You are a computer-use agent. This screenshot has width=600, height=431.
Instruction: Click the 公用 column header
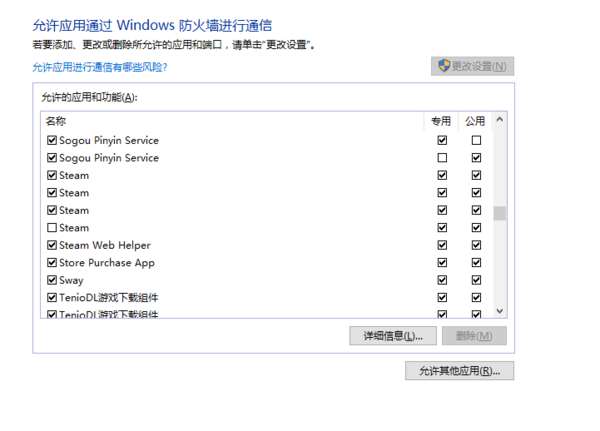point(475,121)
